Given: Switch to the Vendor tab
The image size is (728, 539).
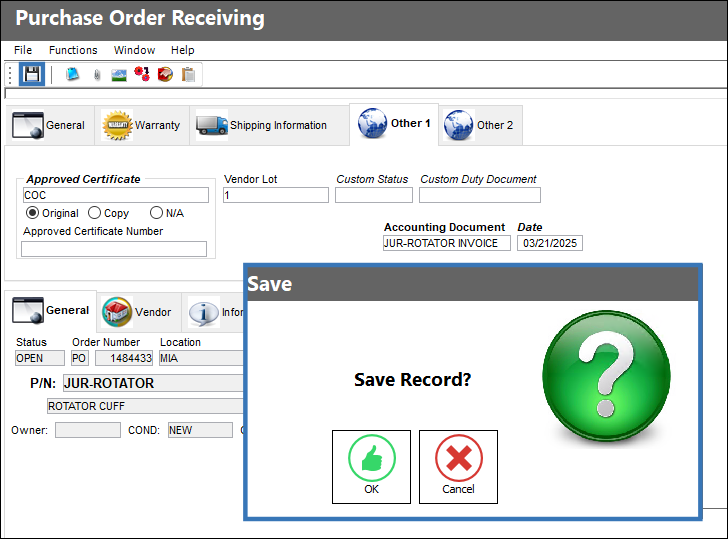Looking at the screenshot, I should 139,312.
